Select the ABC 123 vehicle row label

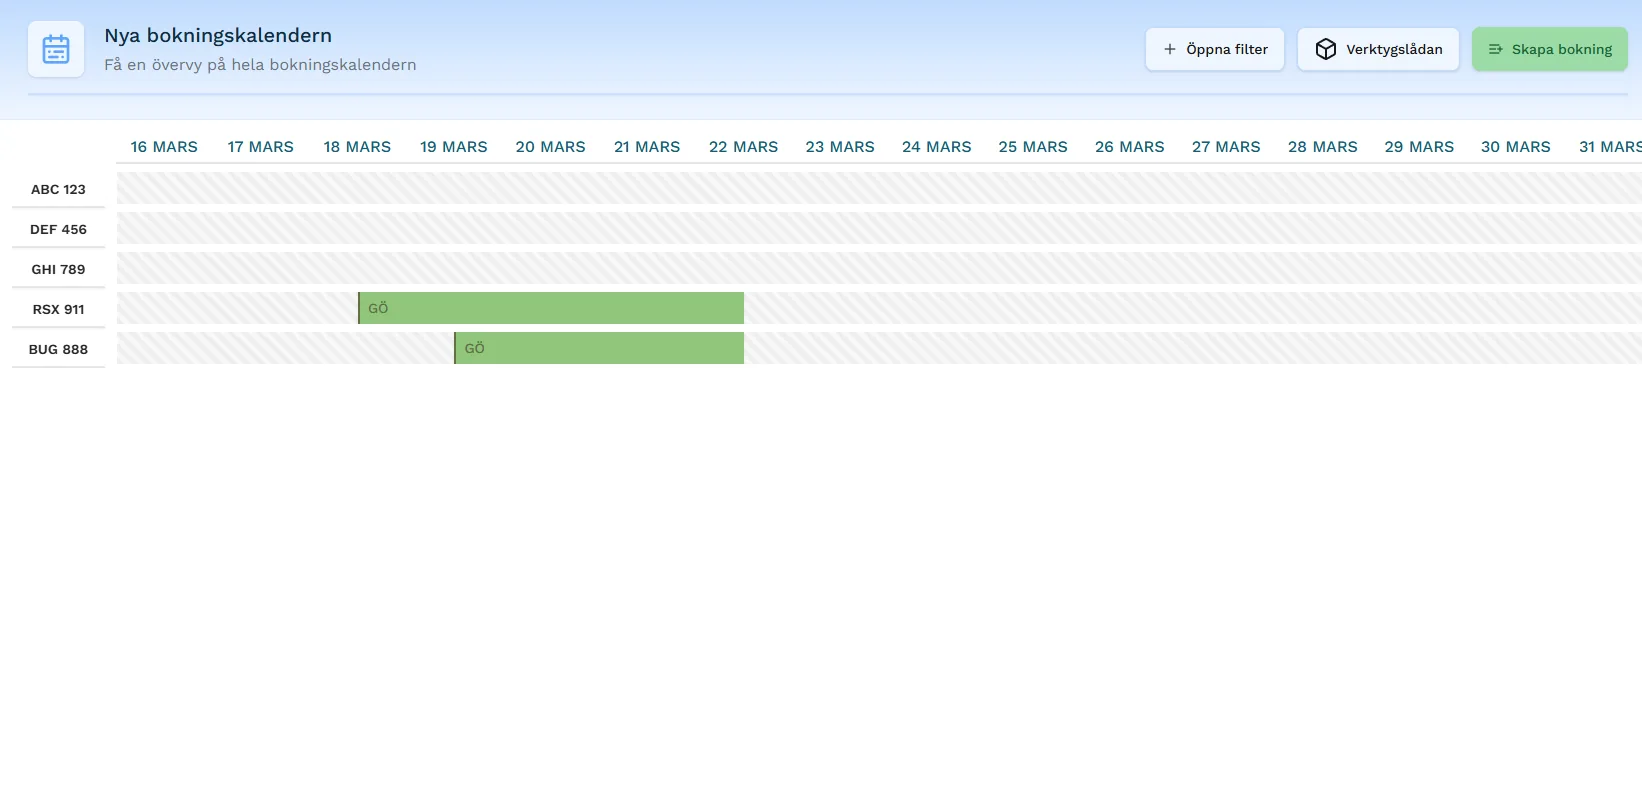pos(58,189)
